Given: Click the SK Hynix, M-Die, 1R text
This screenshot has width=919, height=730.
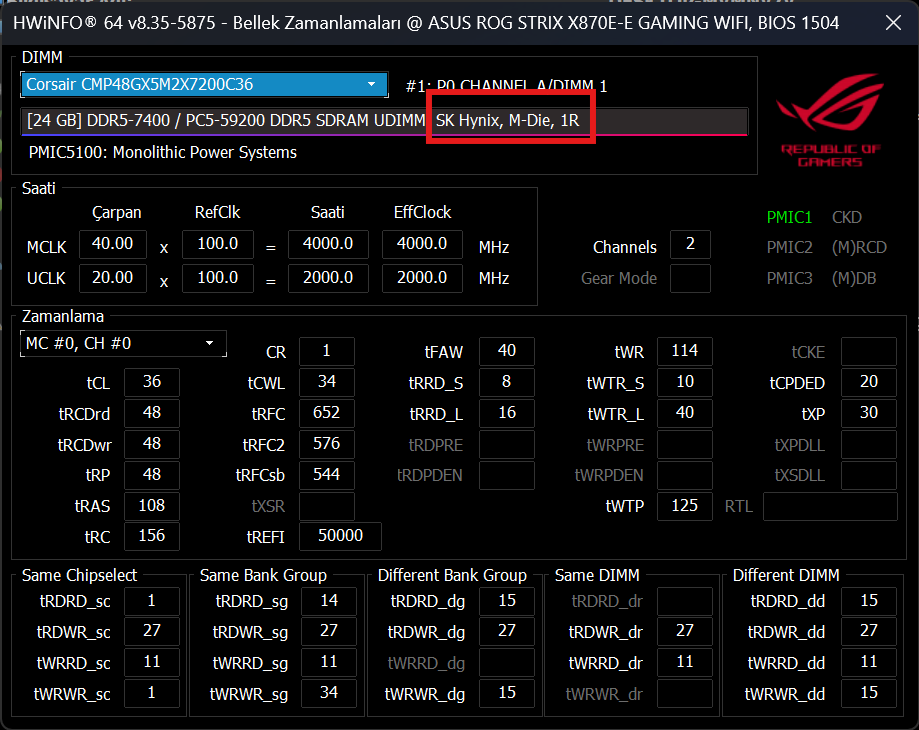Looking at the screenshot, I should (x=507, y=121).
